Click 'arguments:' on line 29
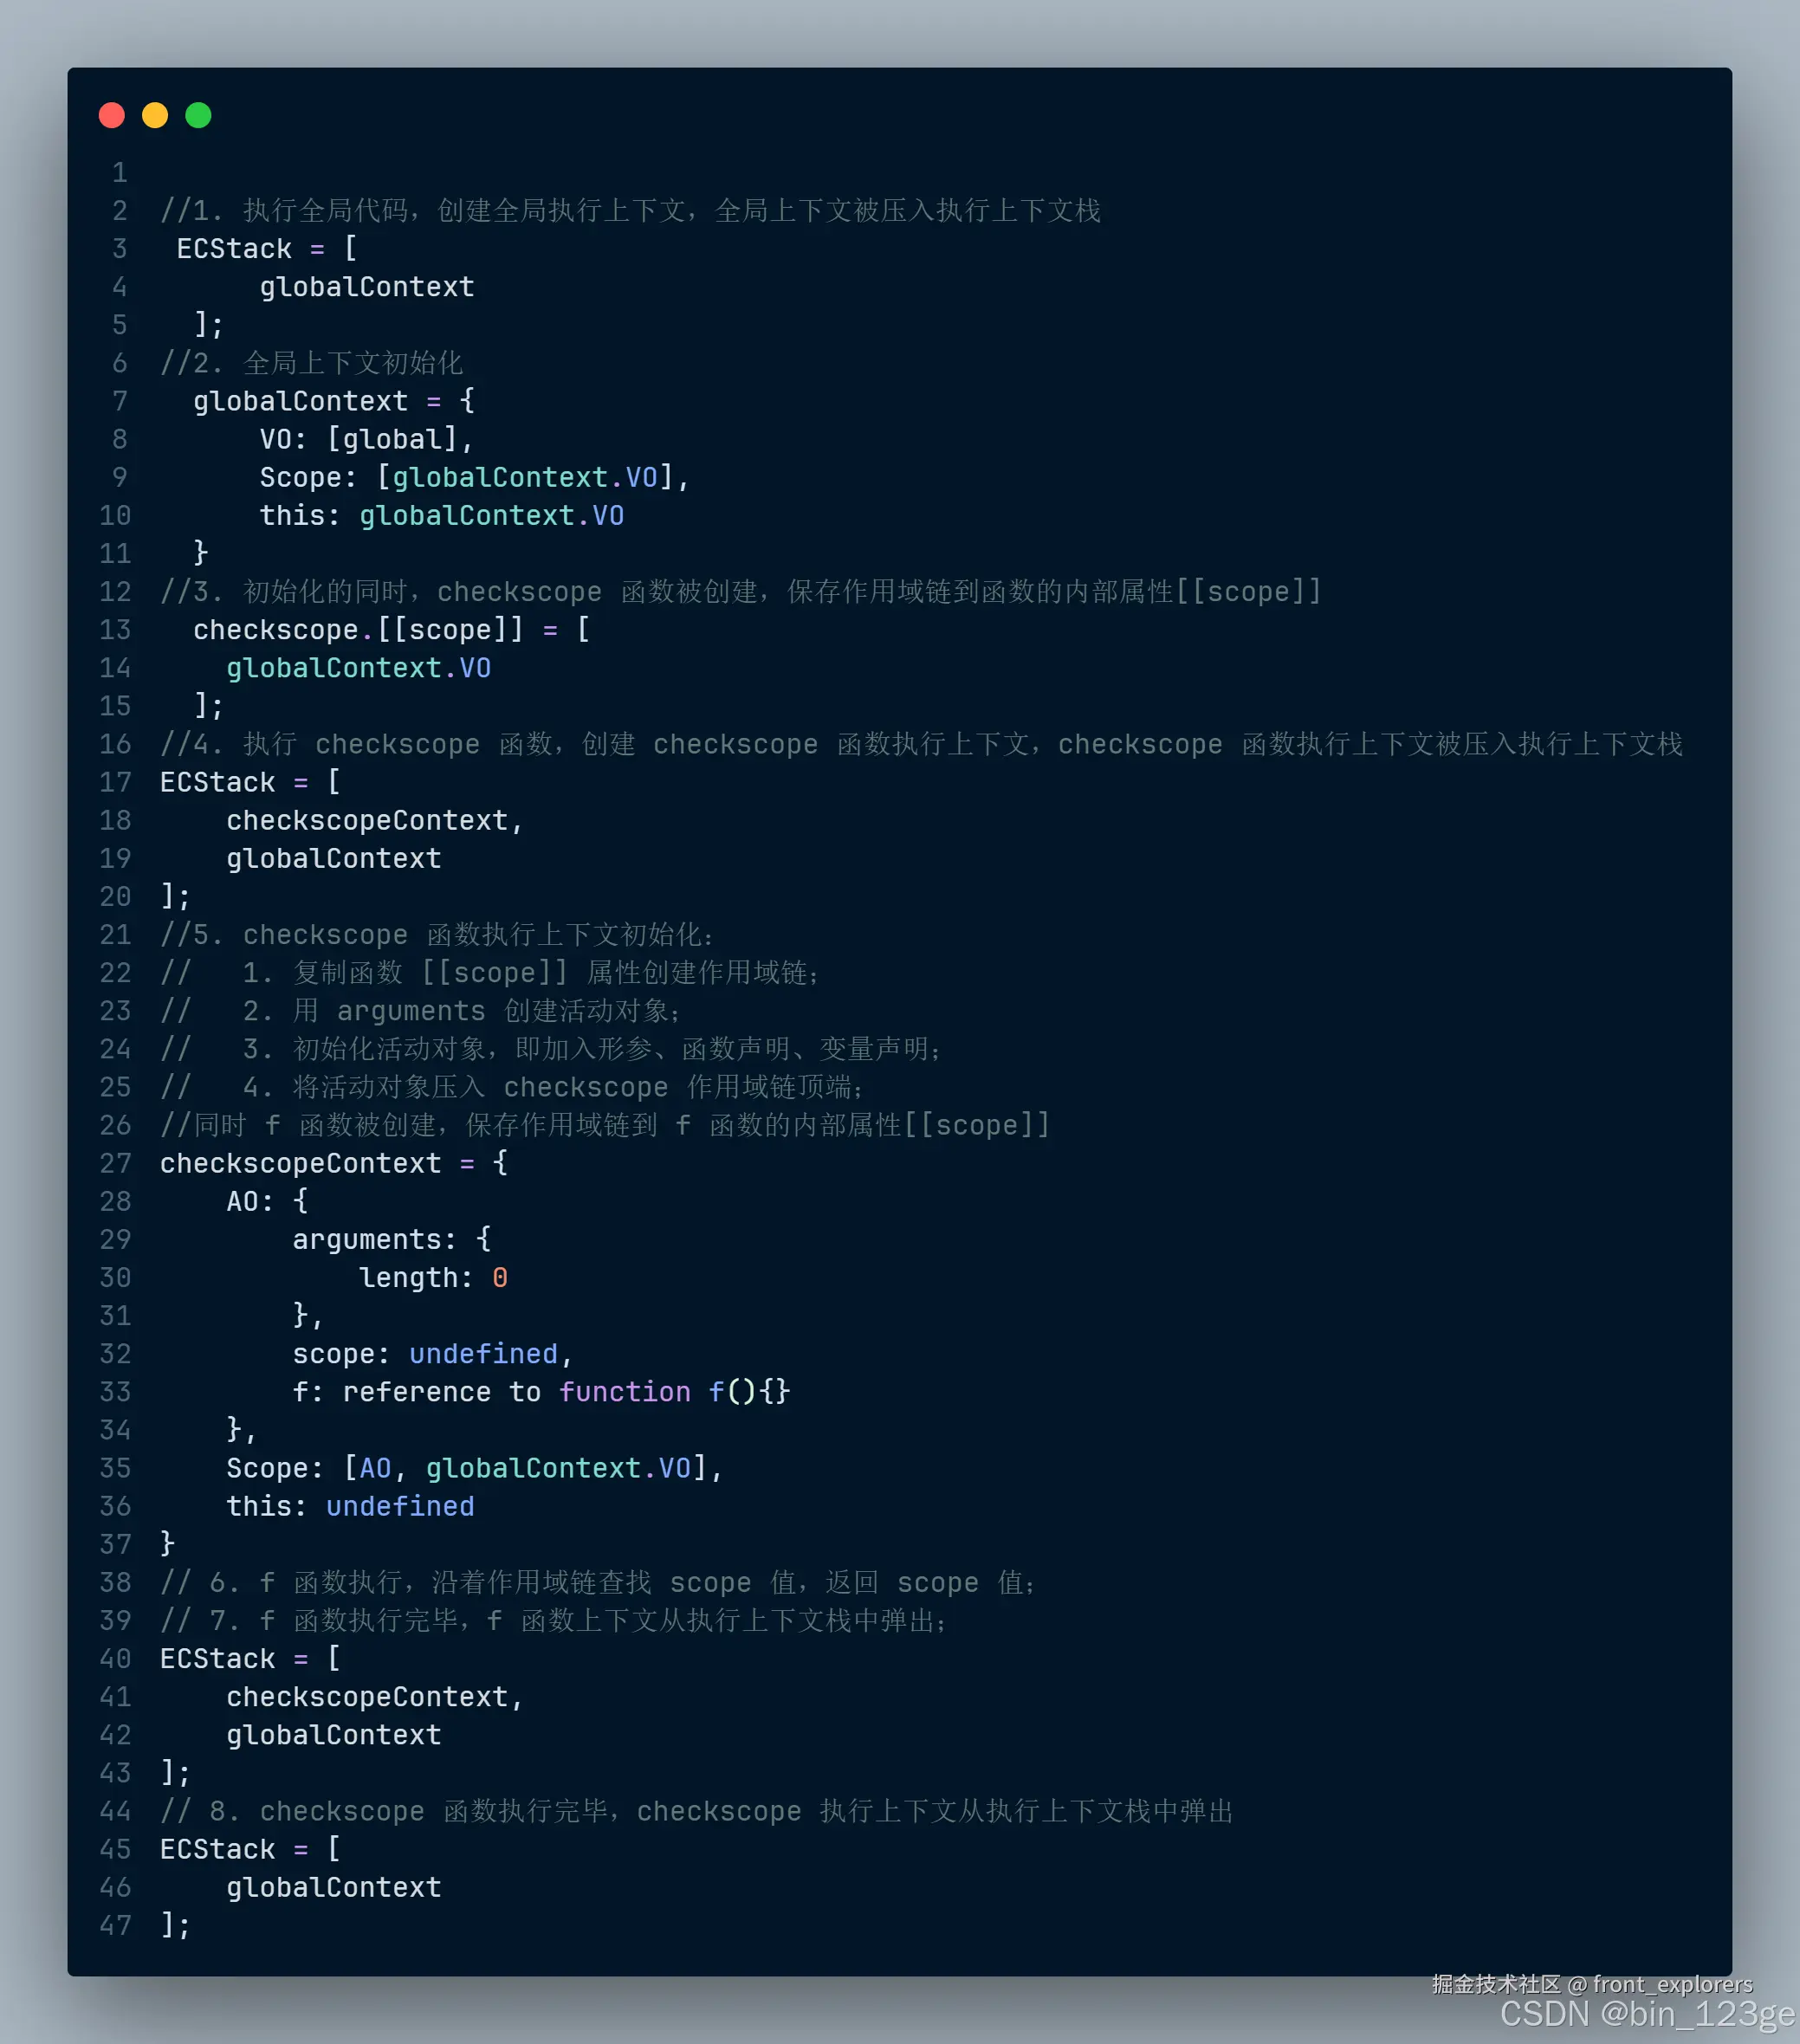Viewport: 1800px width, 2044px height. click(x=374, y=1240)
